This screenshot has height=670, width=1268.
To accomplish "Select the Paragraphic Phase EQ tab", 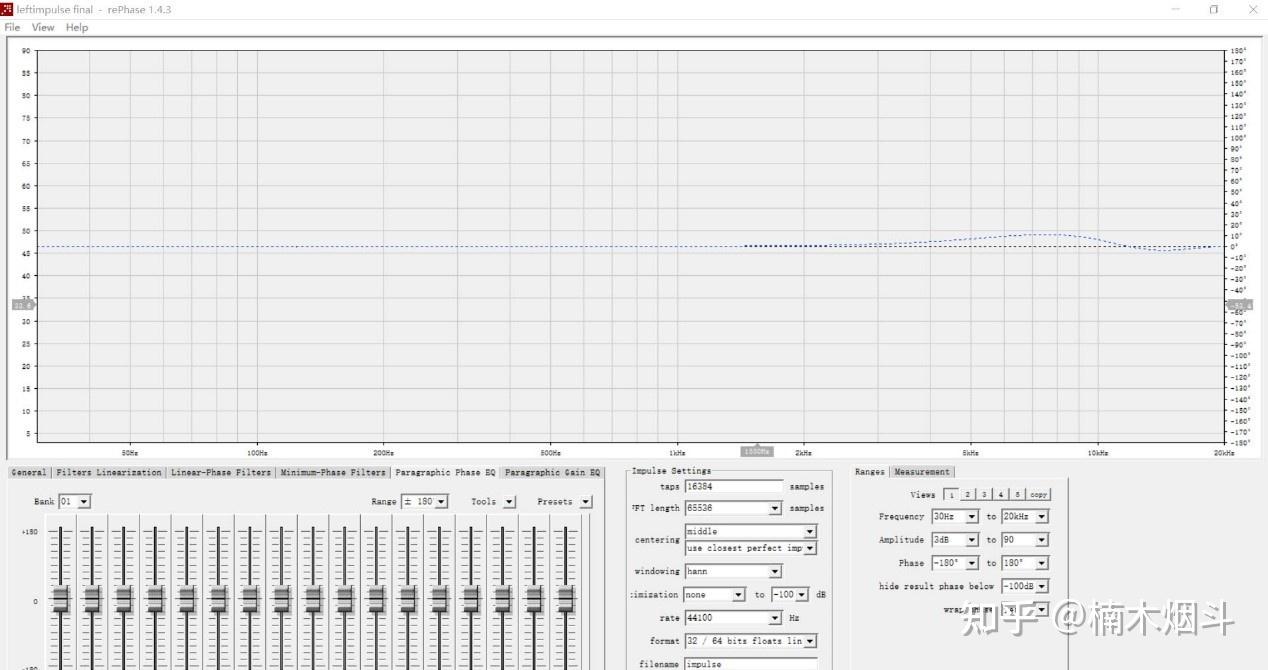I will (445, 472).
